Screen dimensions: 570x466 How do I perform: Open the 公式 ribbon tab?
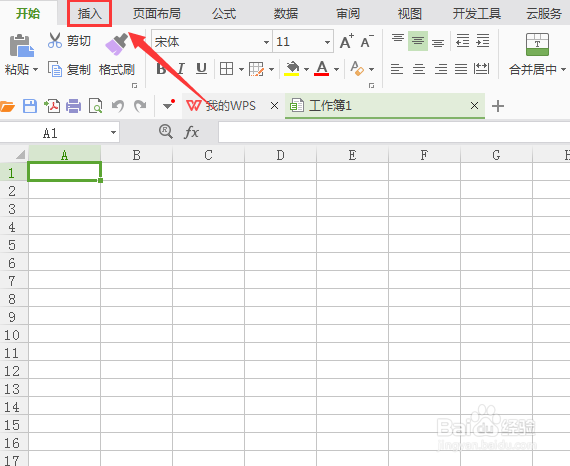tap(224, 13)
